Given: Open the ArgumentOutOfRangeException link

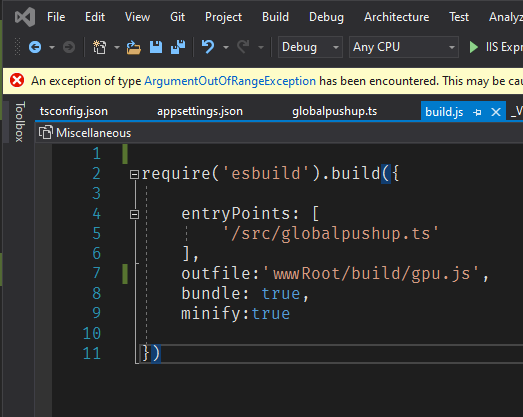Looking at the screenshot, I should (230, 81).
